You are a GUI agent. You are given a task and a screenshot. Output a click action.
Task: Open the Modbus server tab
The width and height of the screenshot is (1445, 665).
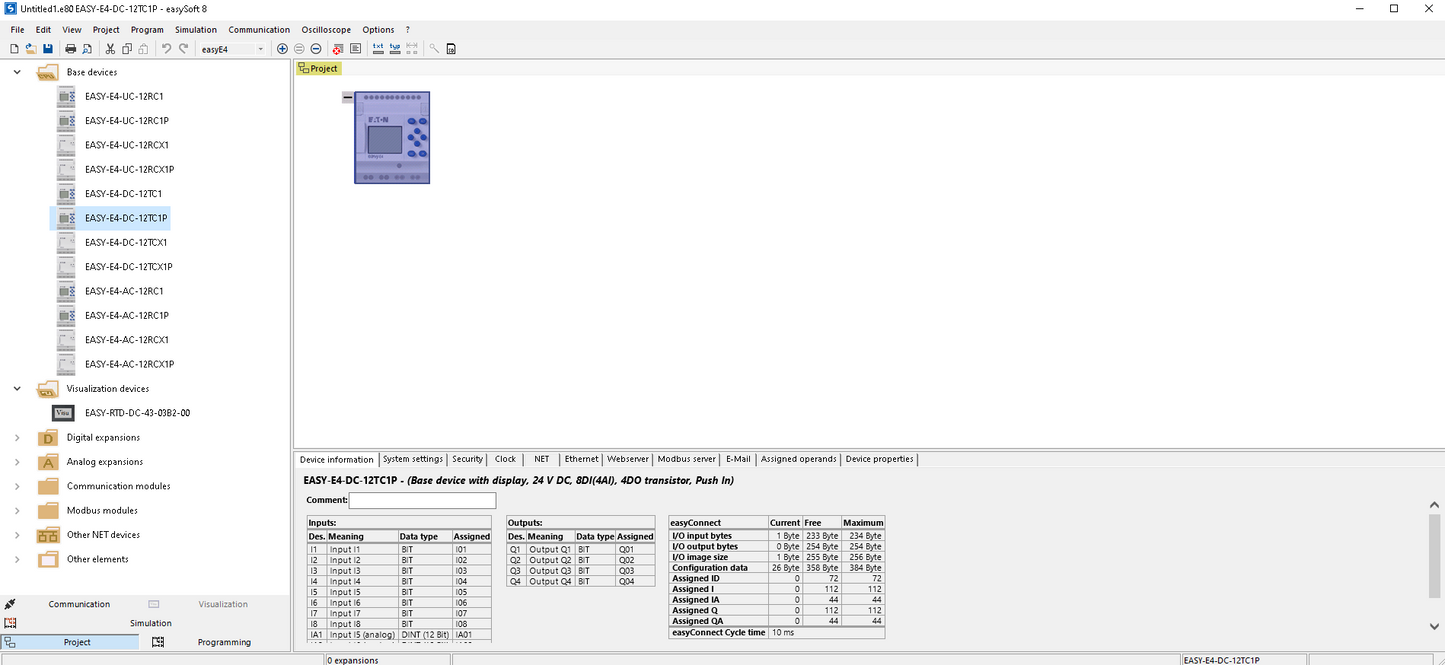tap(686, 459)
